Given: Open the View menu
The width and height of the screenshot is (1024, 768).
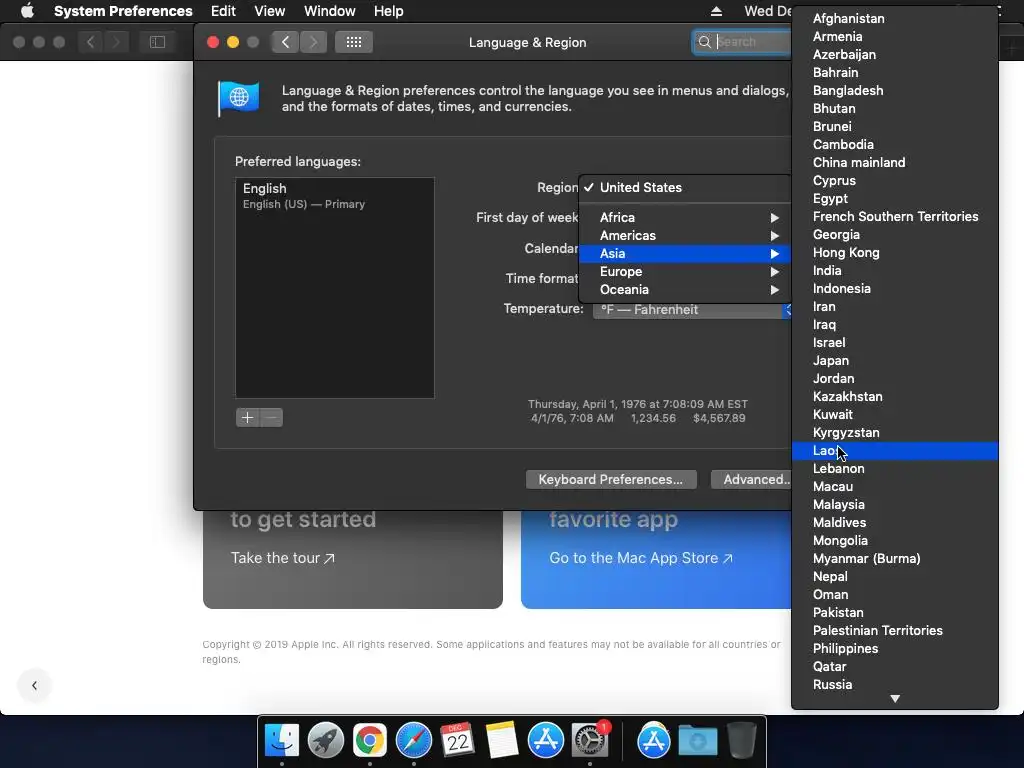Looking at the screenshot, I should tap(270, 11).
